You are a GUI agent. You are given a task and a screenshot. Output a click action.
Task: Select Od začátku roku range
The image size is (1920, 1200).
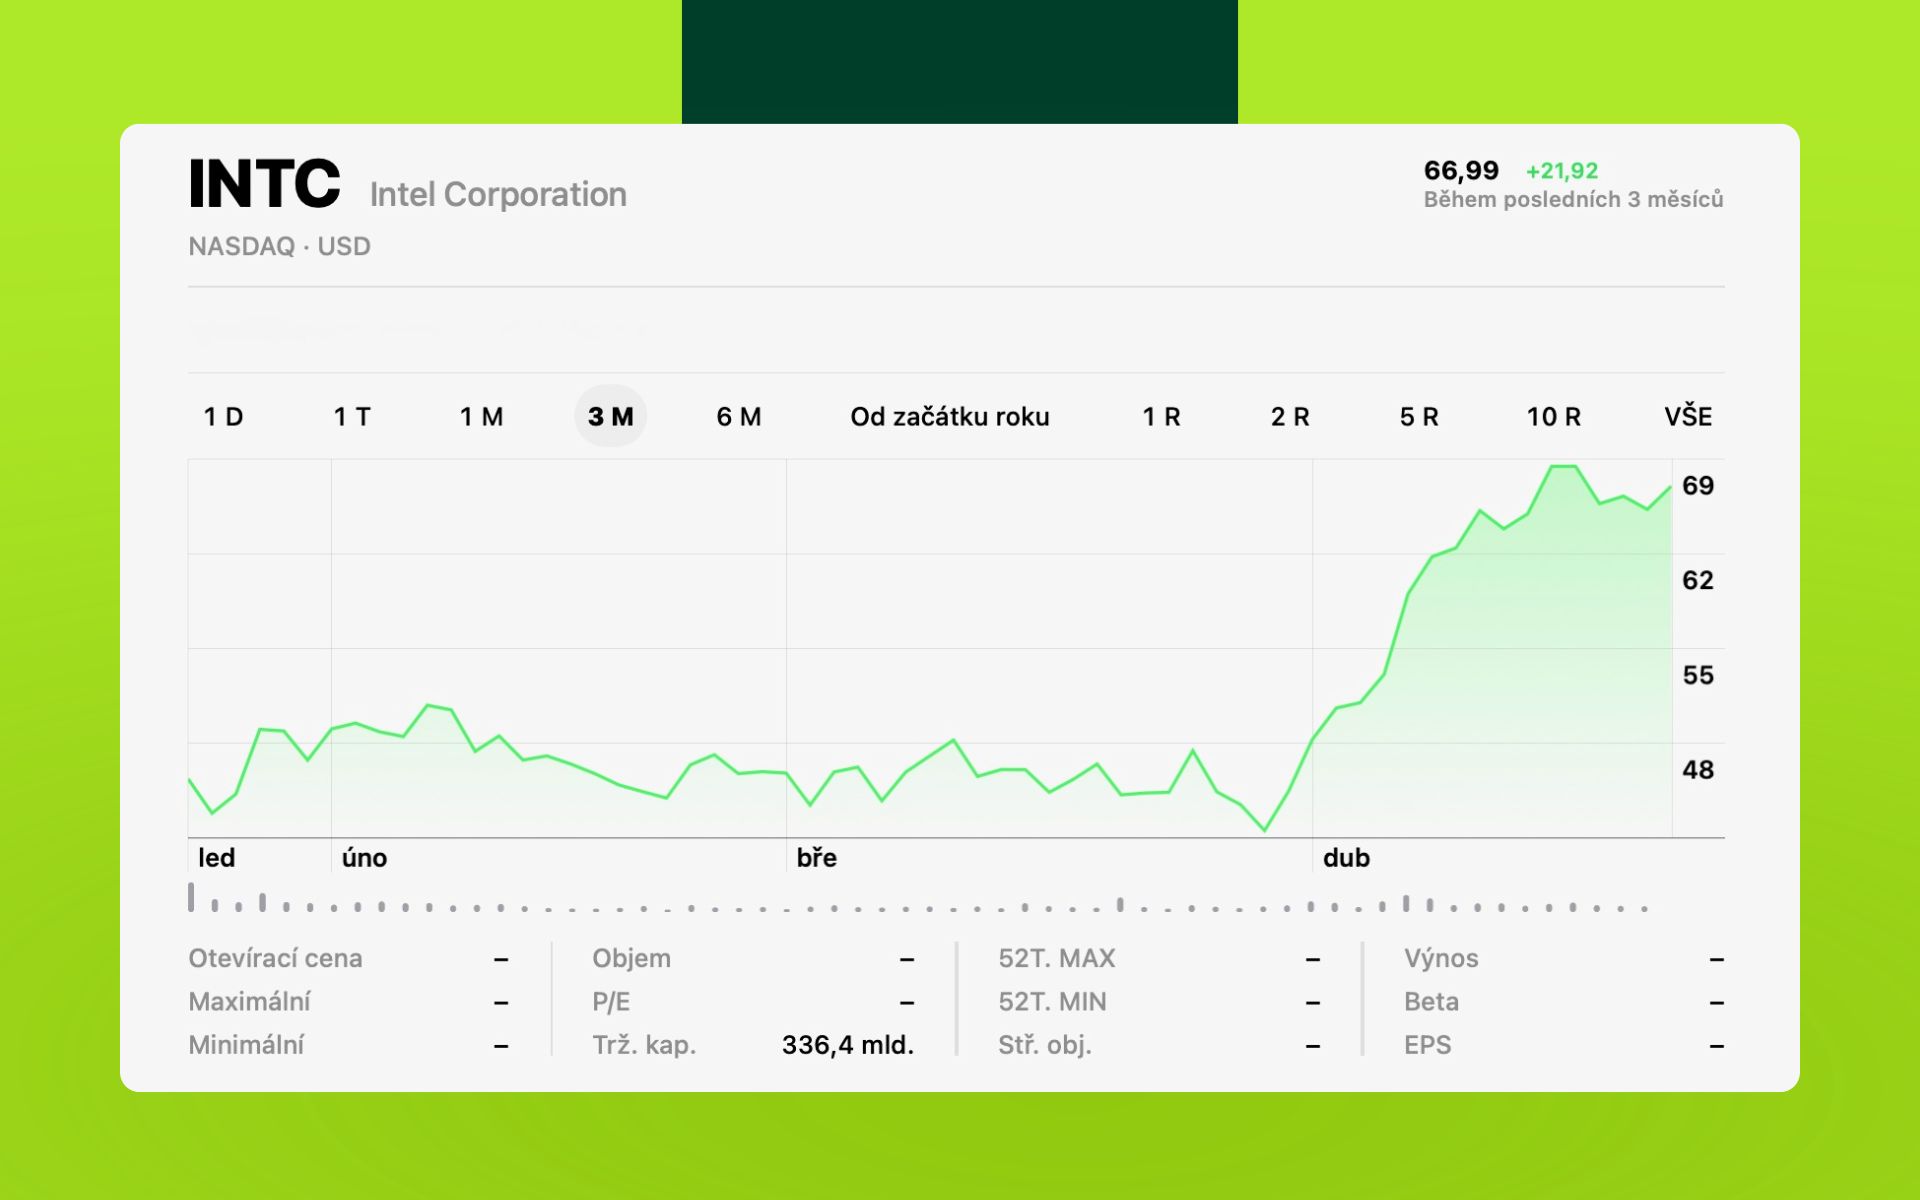949,417
